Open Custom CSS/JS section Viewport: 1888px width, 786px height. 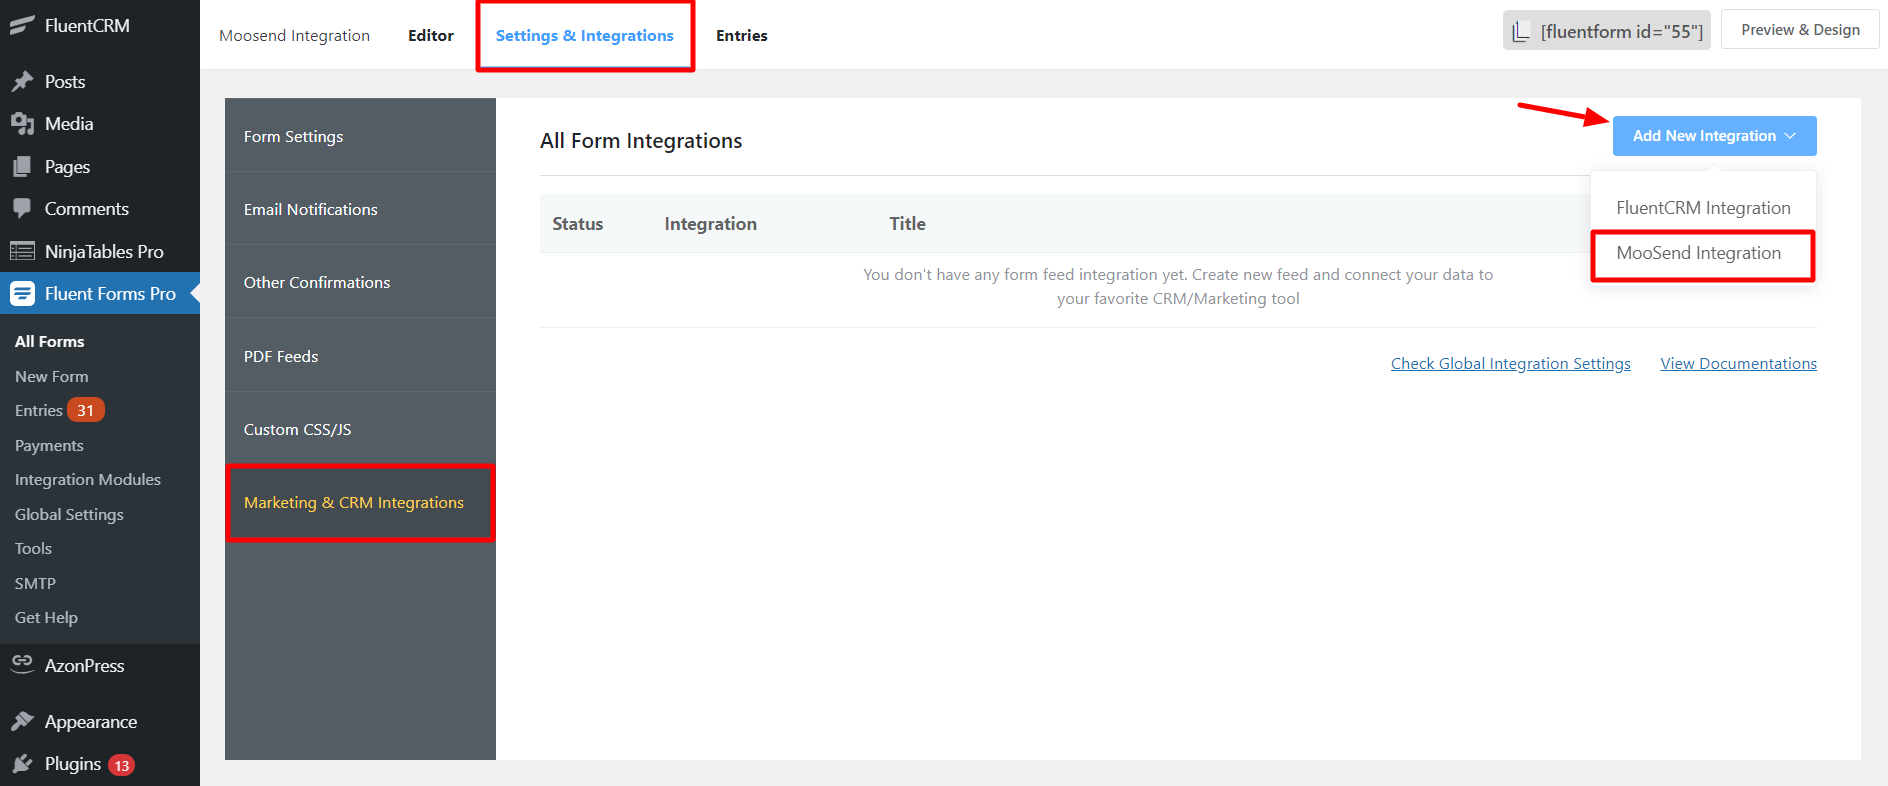tap(360, 429)
